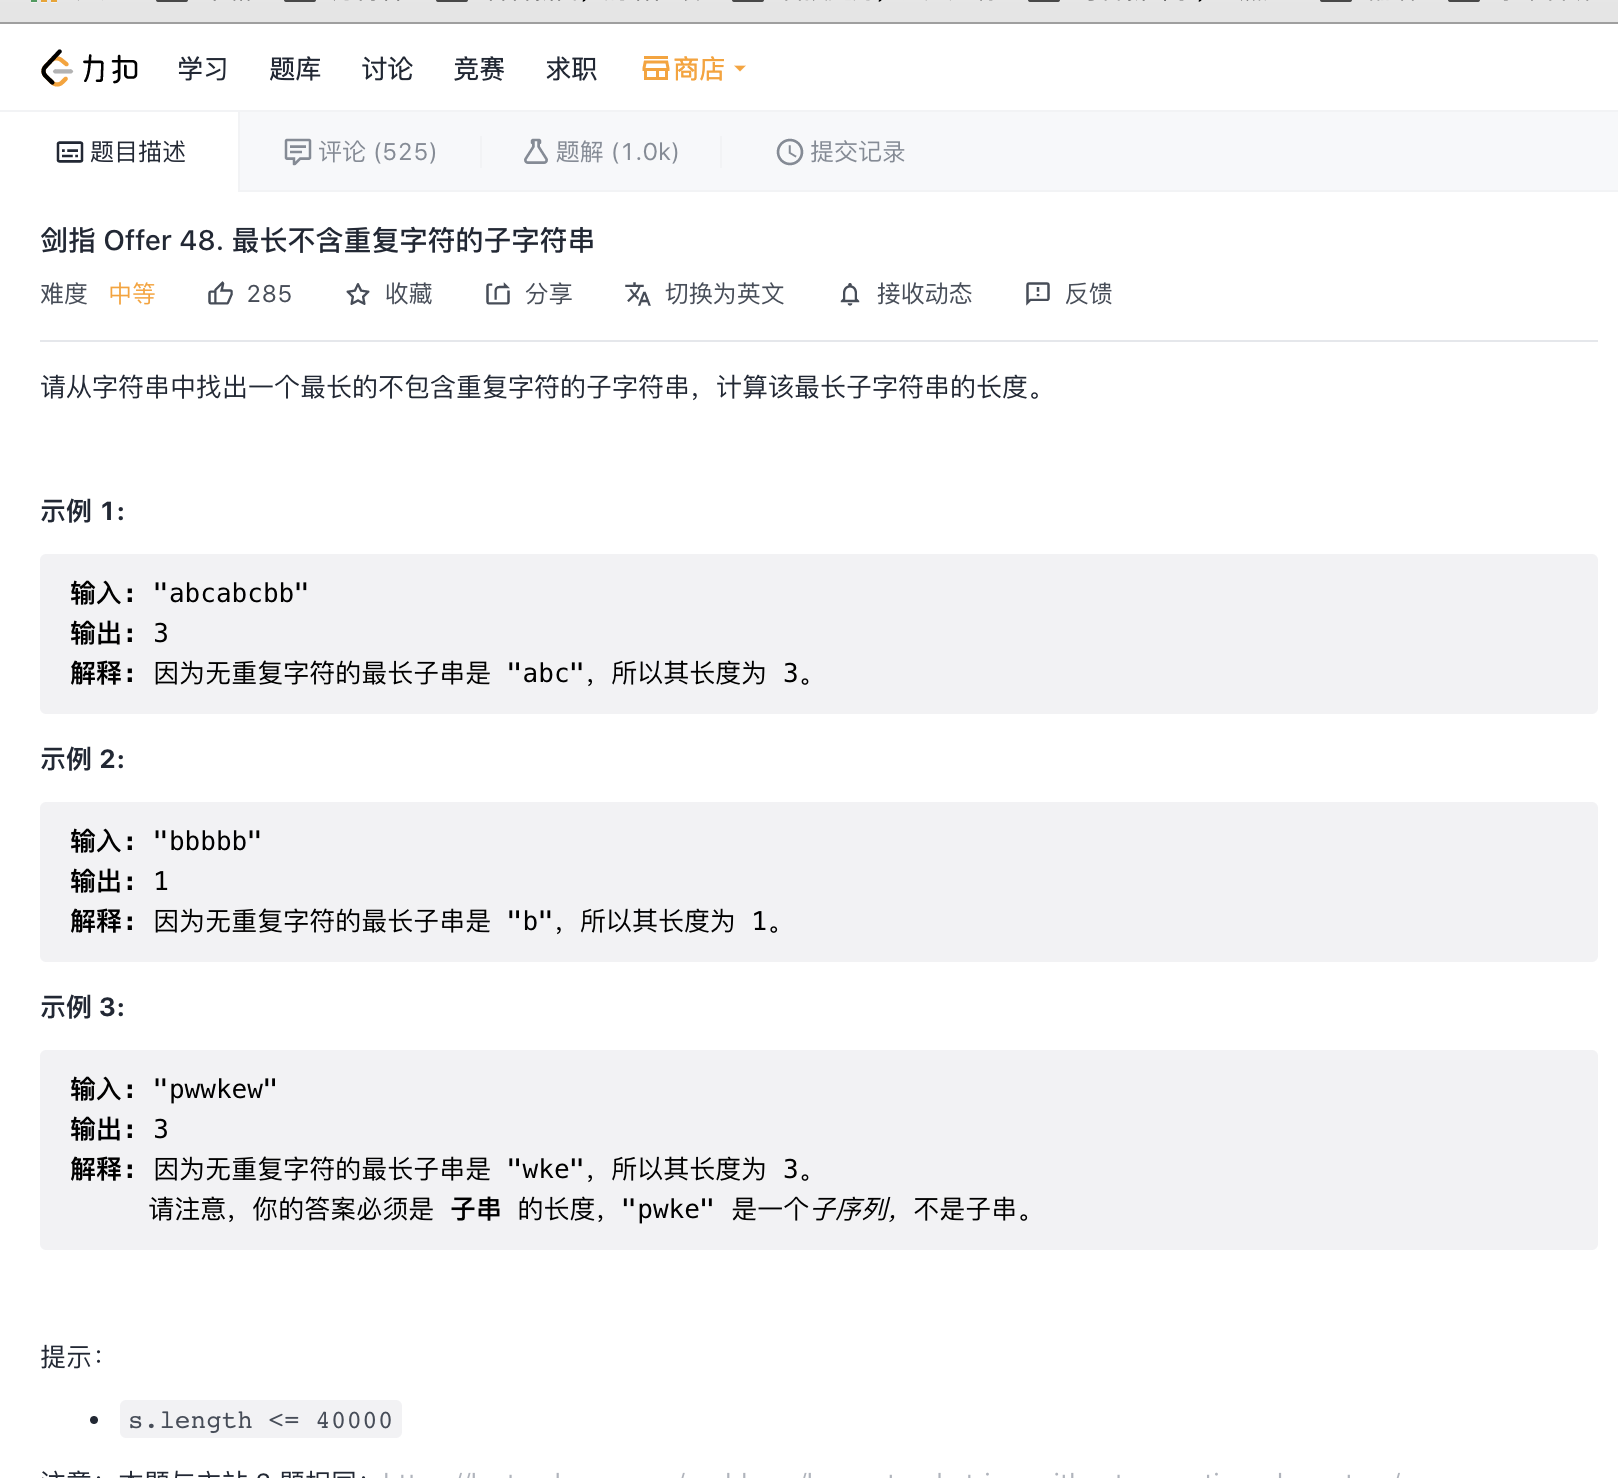Viewport: 1618px width, 1478px height.
Task: Open the 求职 page
Action: pyautogui.click(x=571, y=69)
